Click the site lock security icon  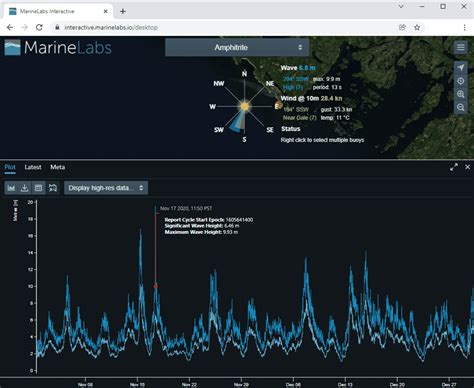coord(57,28)
